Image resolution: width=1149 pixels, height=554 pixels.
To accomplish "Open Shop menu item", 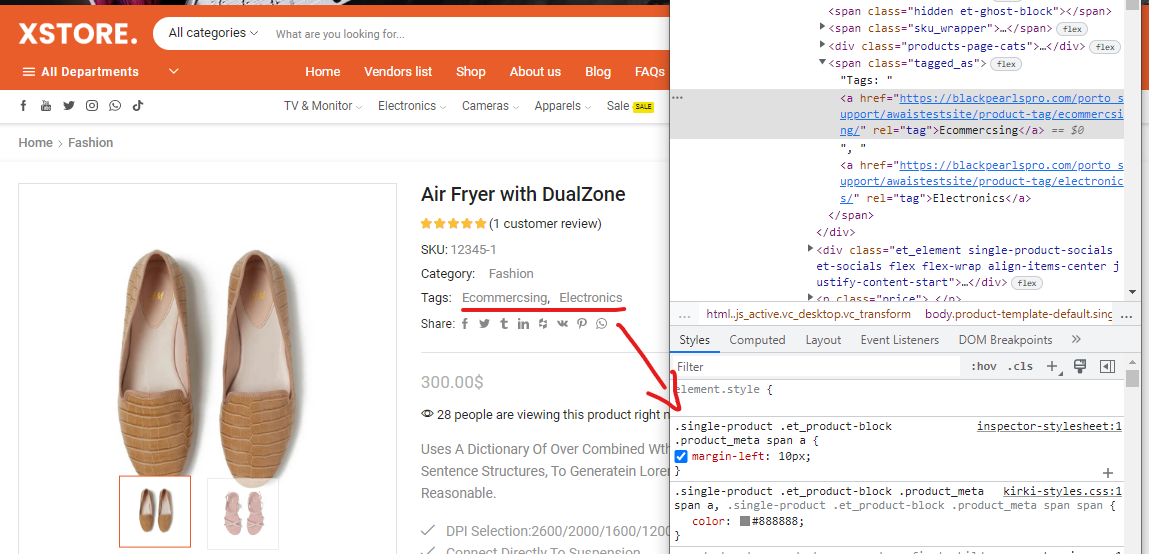I will (x=470, y=72).
